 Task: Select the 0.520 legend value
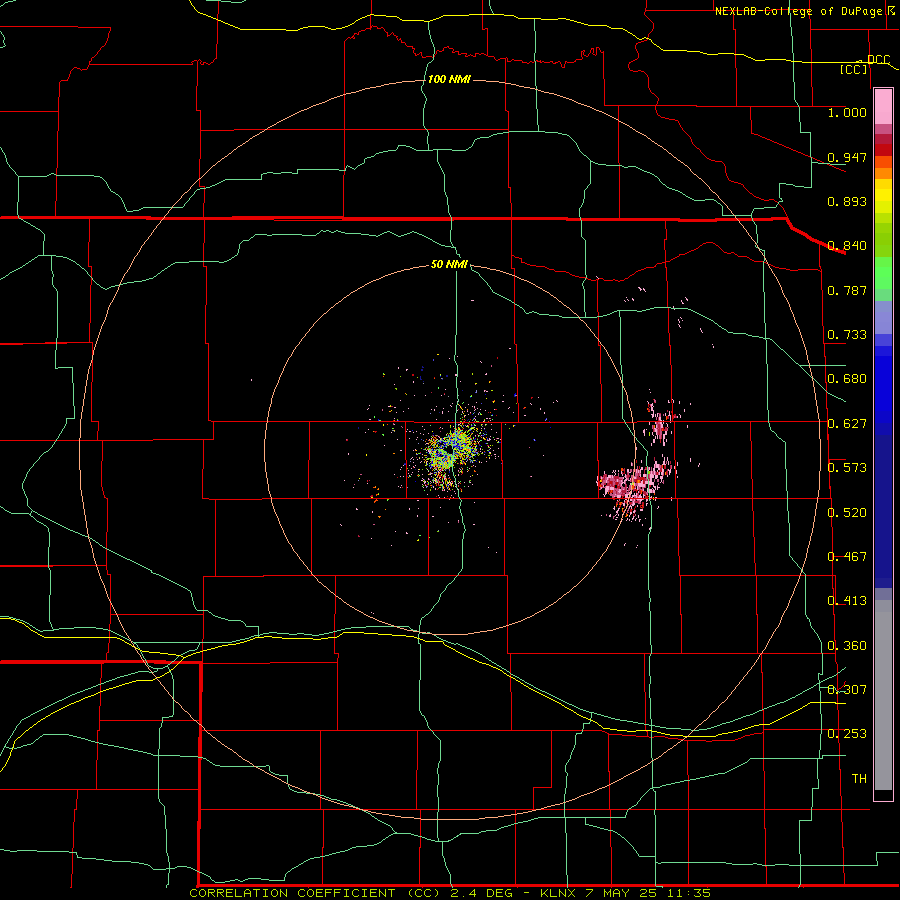(x=847, y=513)
